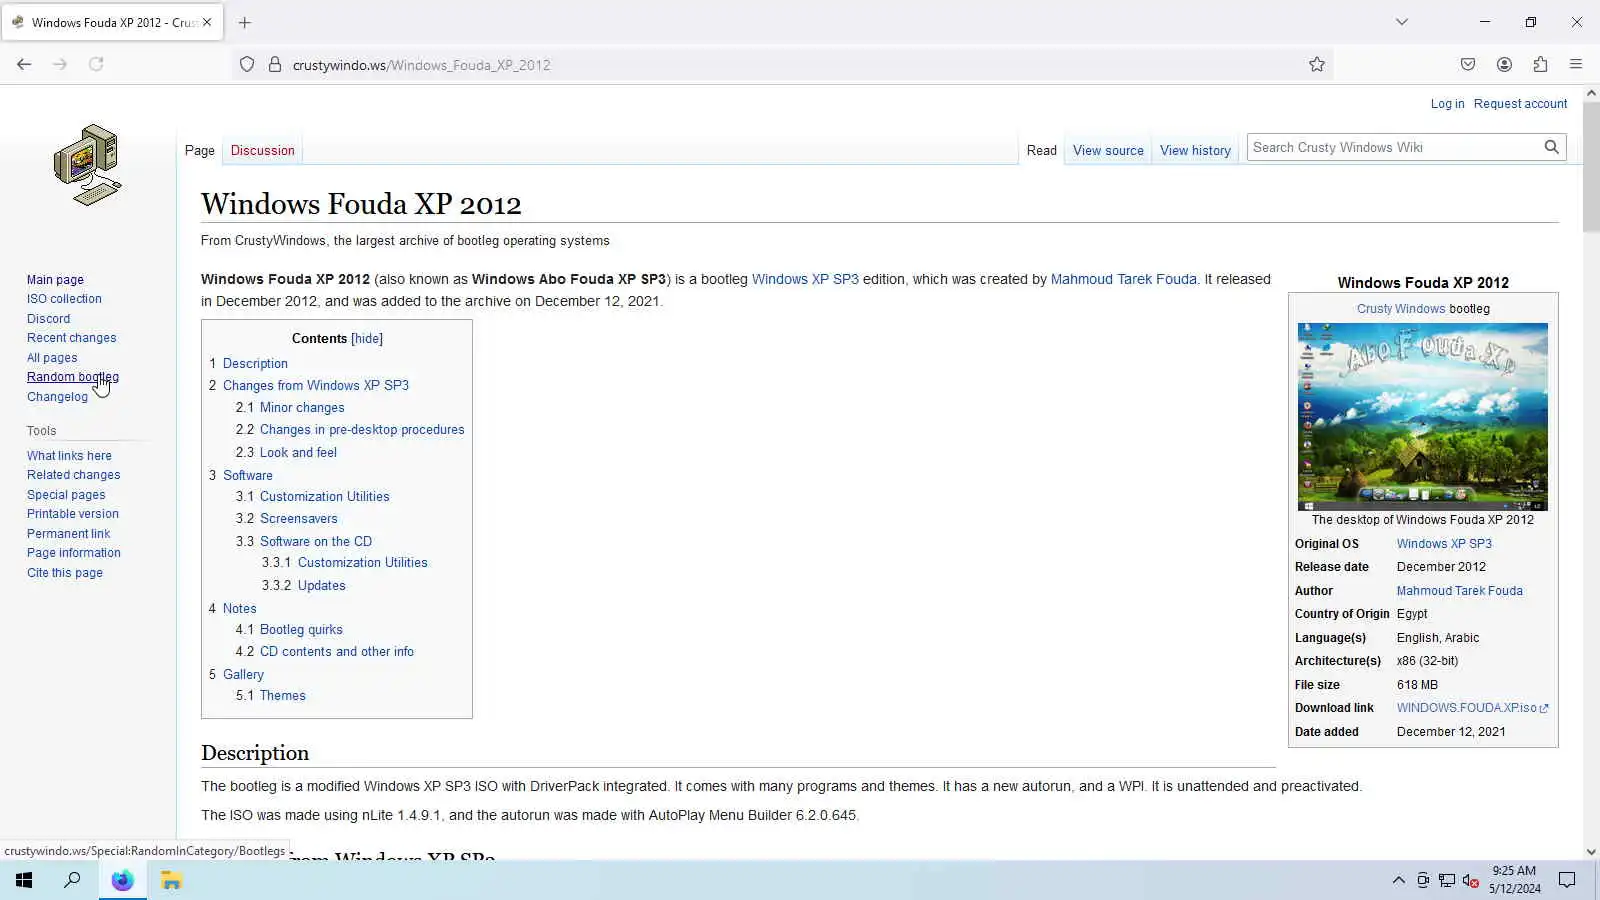Open the Discord sidebar link
Viewport: 1600px width, 900px height.
(x=48, y=319)
